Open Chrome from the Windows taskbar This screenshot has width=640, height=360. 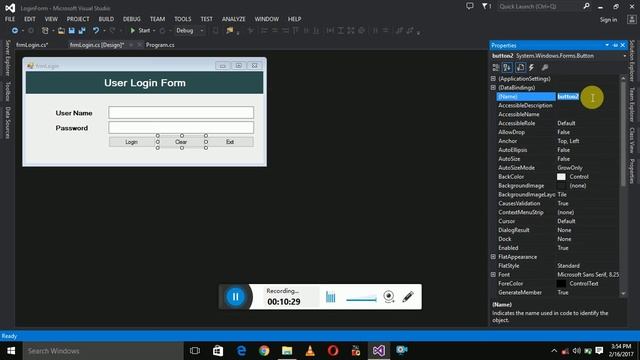(264, 351)
